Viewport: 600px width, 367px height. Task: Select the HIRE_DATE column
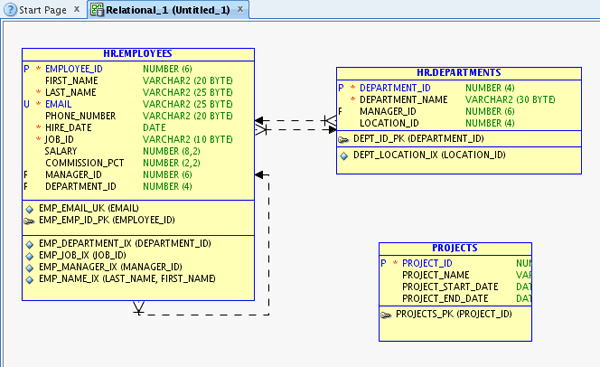pyautogui.click(x=68, y=128)
